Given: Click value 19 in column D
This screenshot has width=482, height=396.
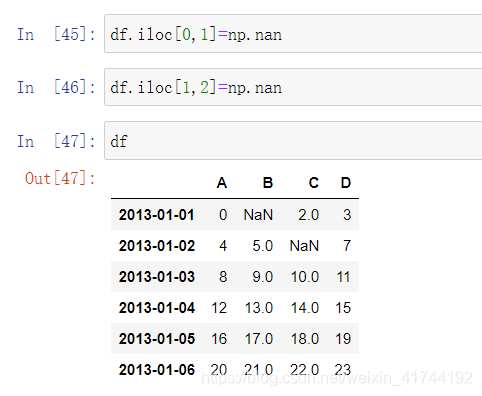Looking at the screenshot, I should coord(343,339).
